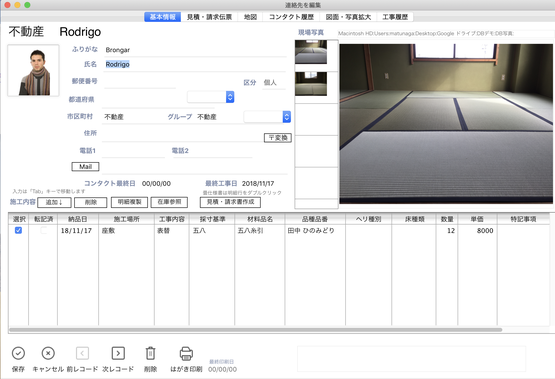
Task: Click the unit price cell showing 8000
Action: click(x=477, y=231)
